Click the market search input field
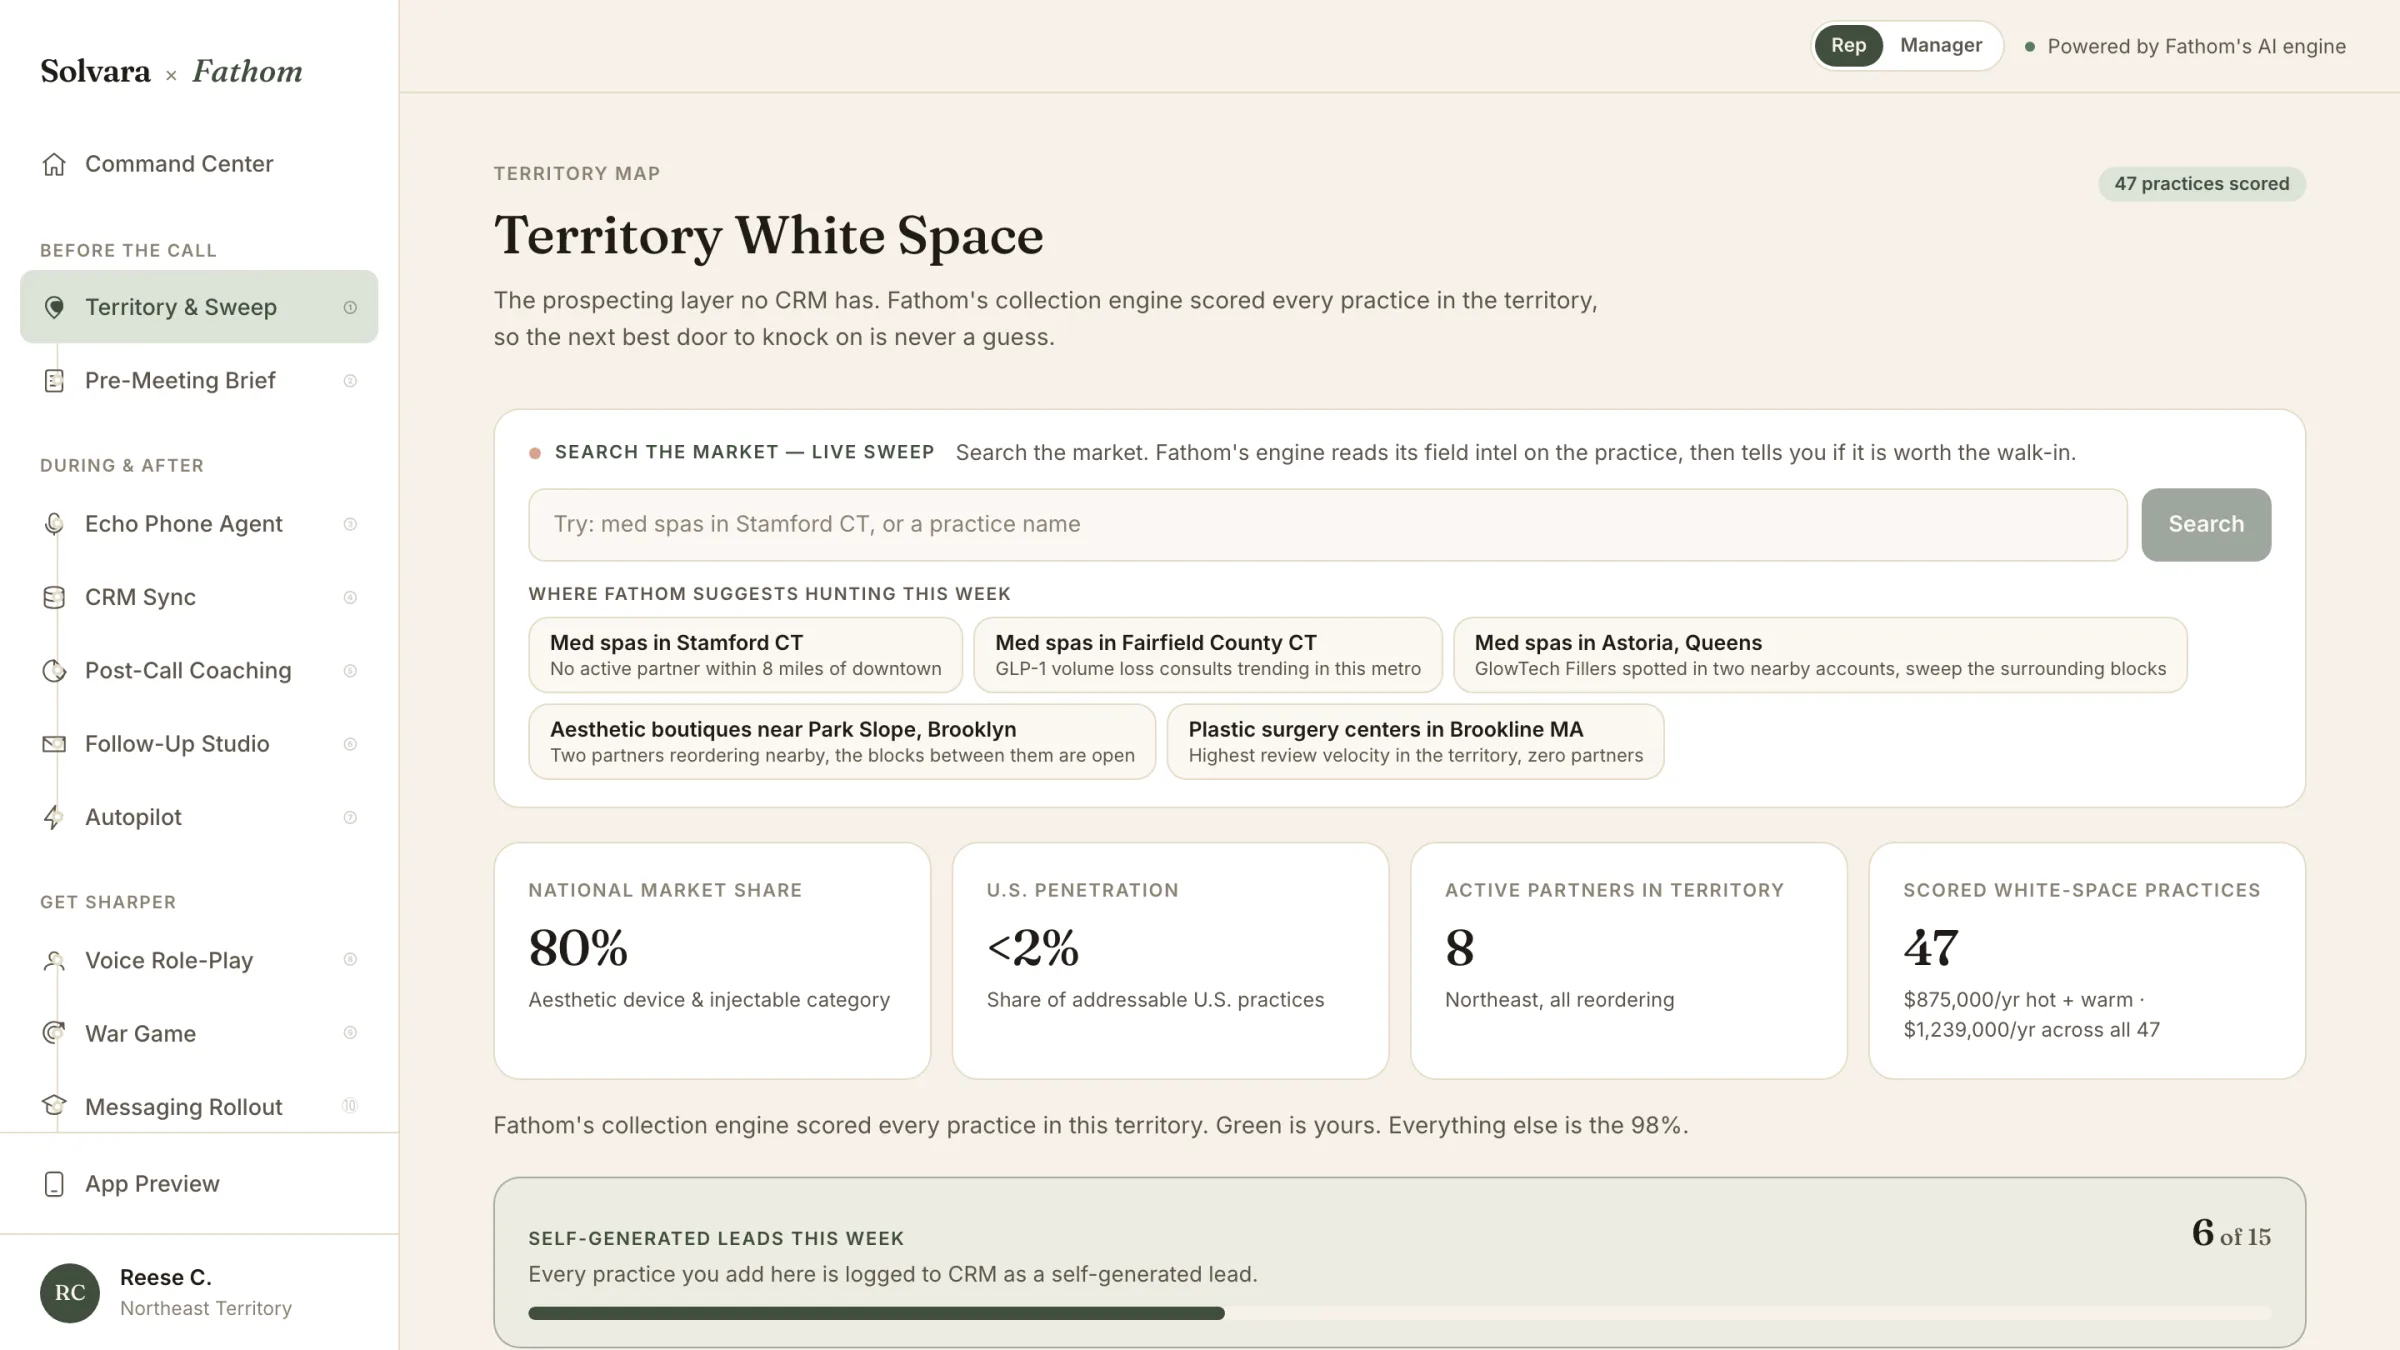Viewport: 2400px width, 1350px height. pos(1327,524)
